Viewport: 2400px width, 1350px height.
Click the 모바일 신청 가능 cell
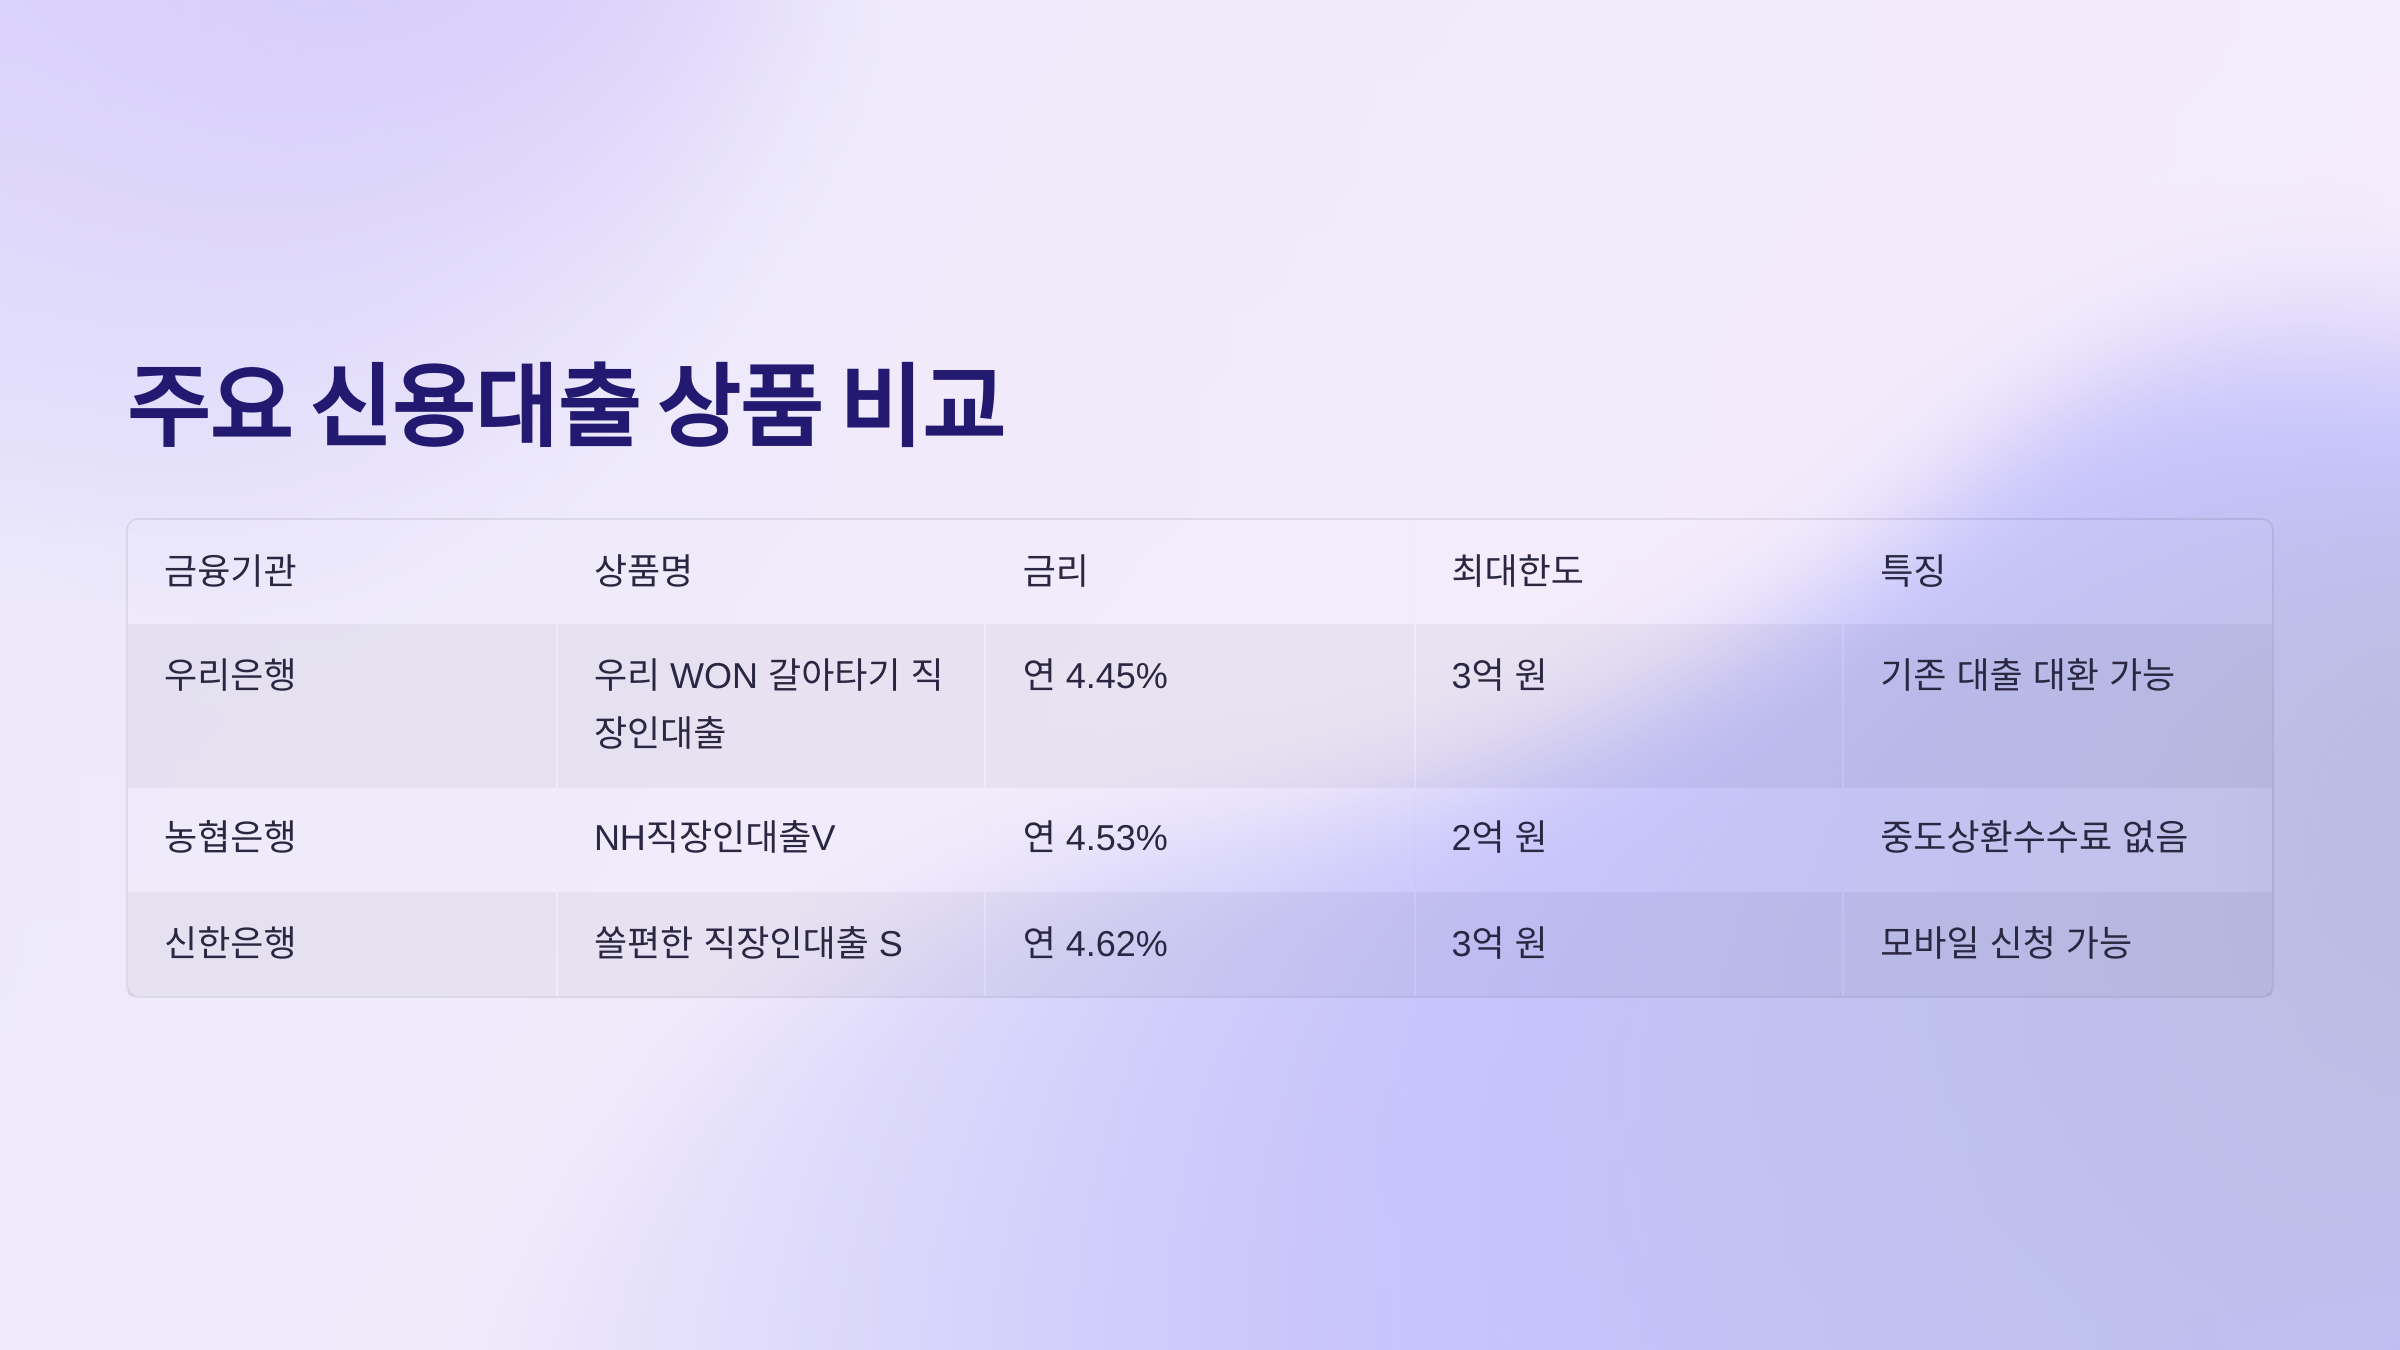tap(2006, 943)
